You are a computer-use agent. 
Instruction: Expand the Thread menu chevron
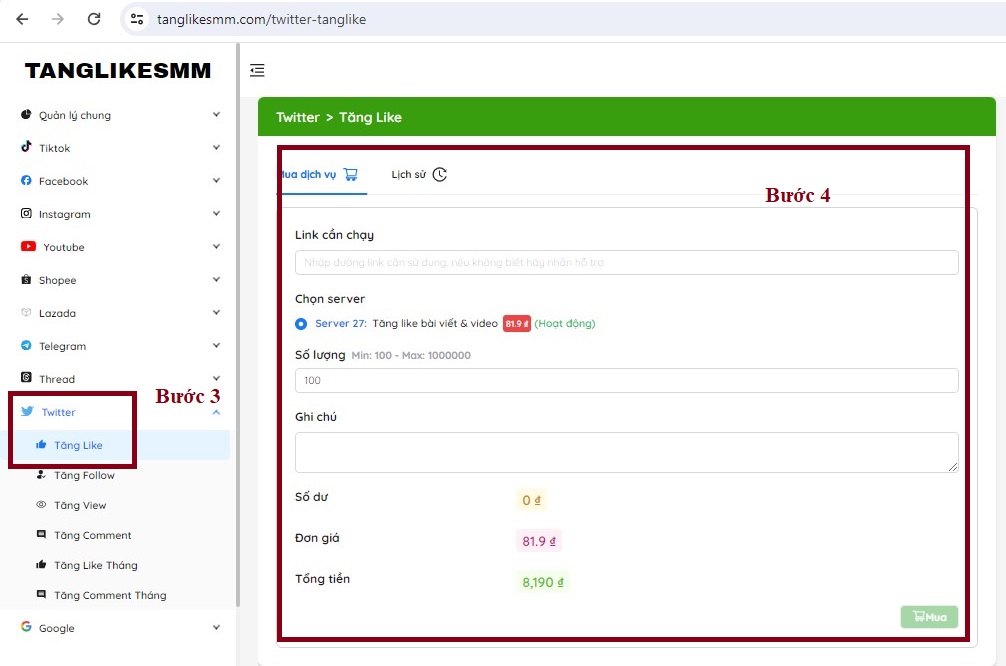click(x=216, y=379)
